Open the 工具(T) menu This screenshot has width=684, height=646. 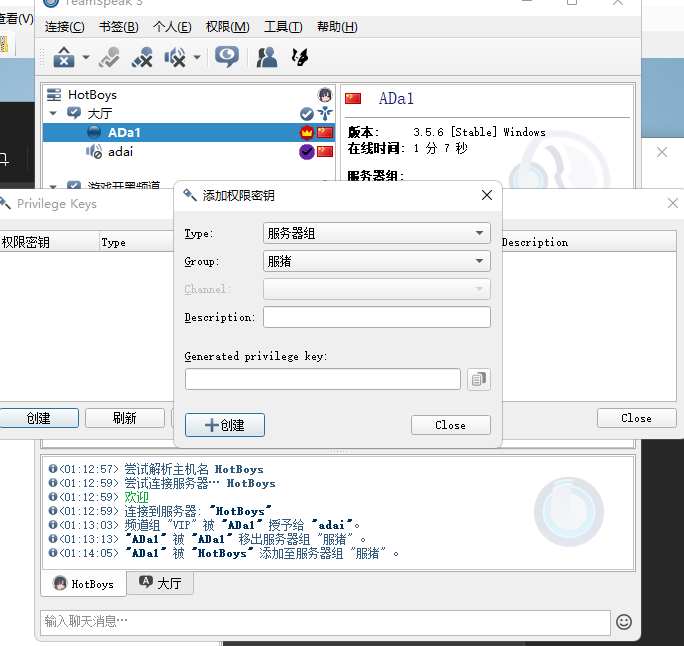point(283,27)
